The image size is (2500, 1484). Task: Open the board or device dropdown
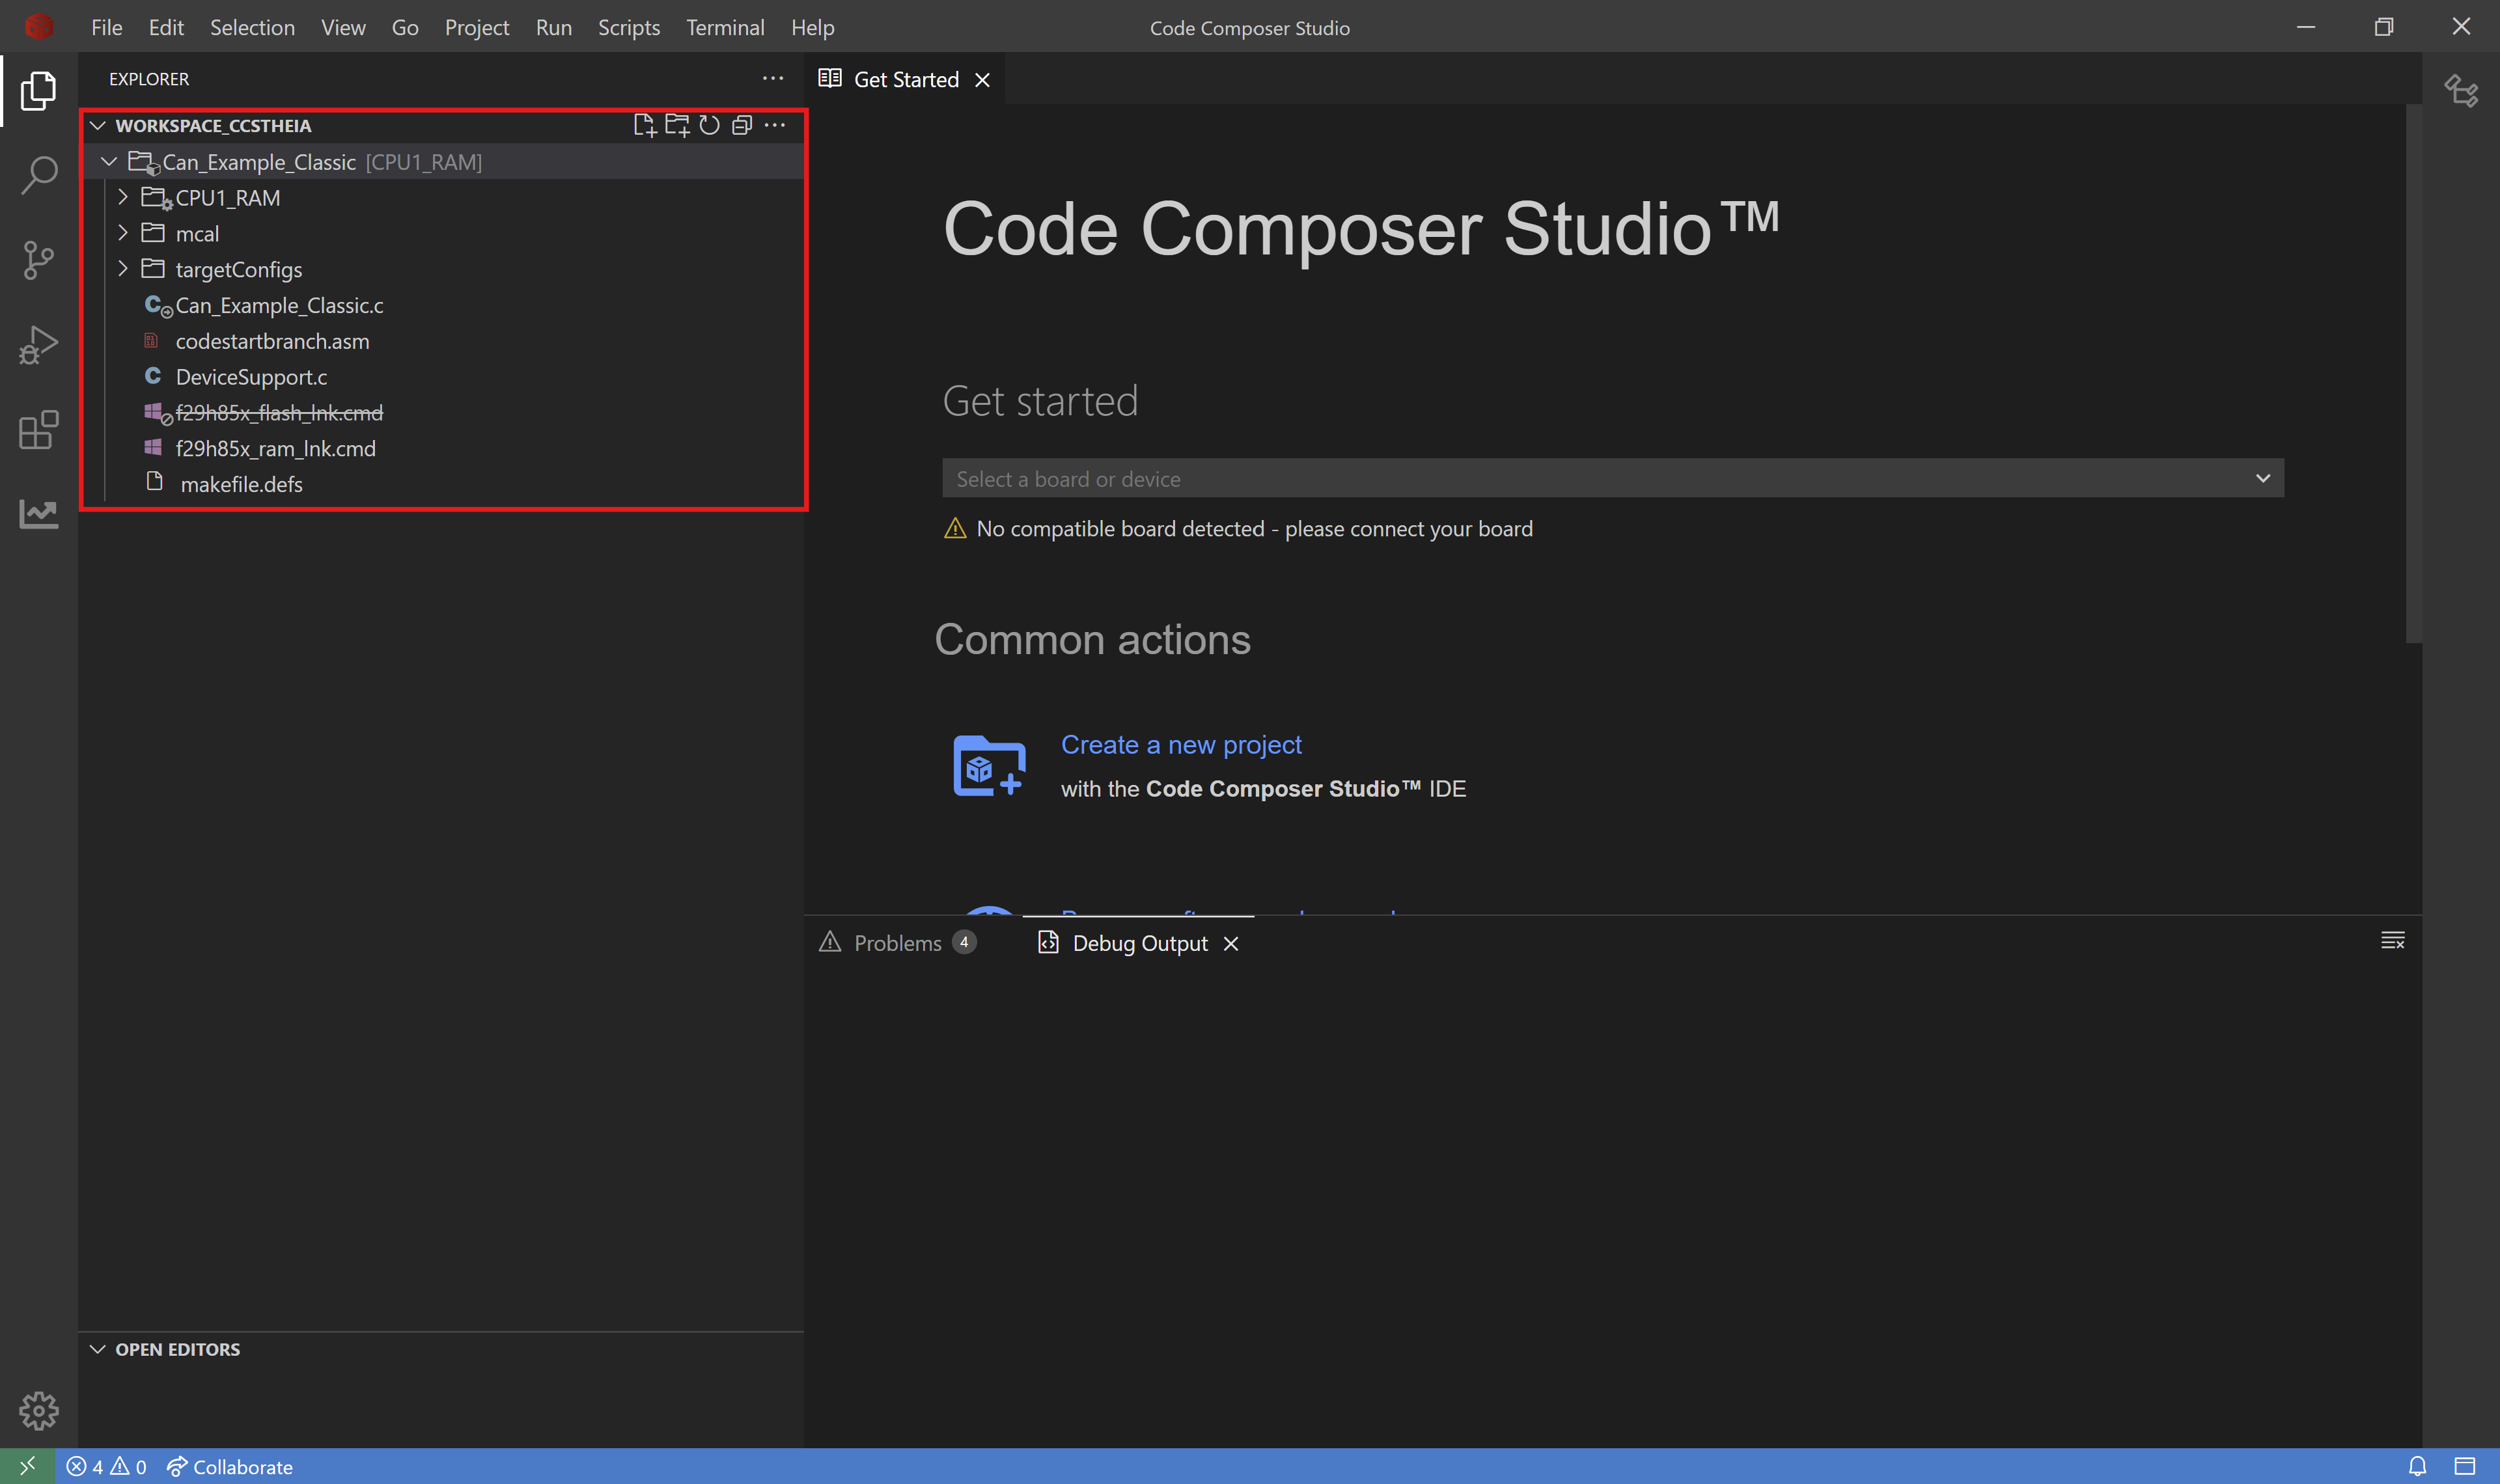pyautogui.click(x=1612, y=479)
